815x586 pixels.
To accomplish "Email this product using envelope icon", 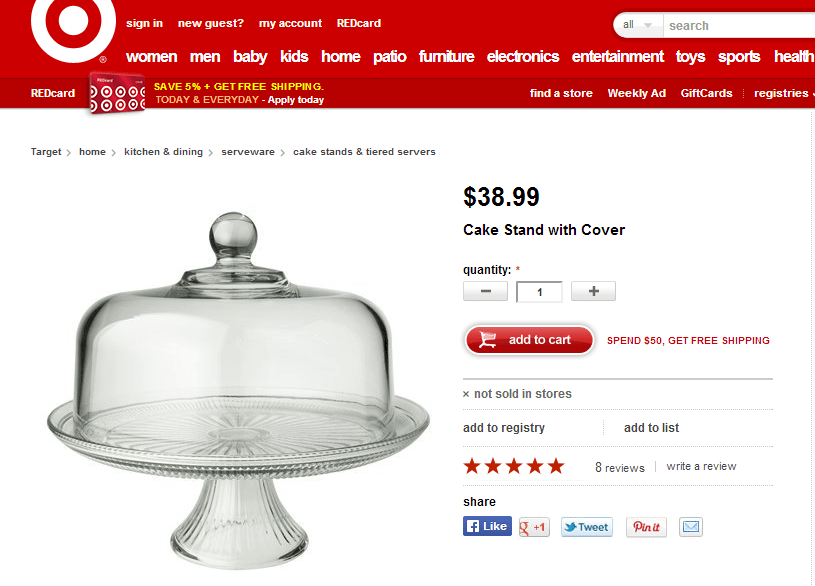I will (x=691, y=527).
